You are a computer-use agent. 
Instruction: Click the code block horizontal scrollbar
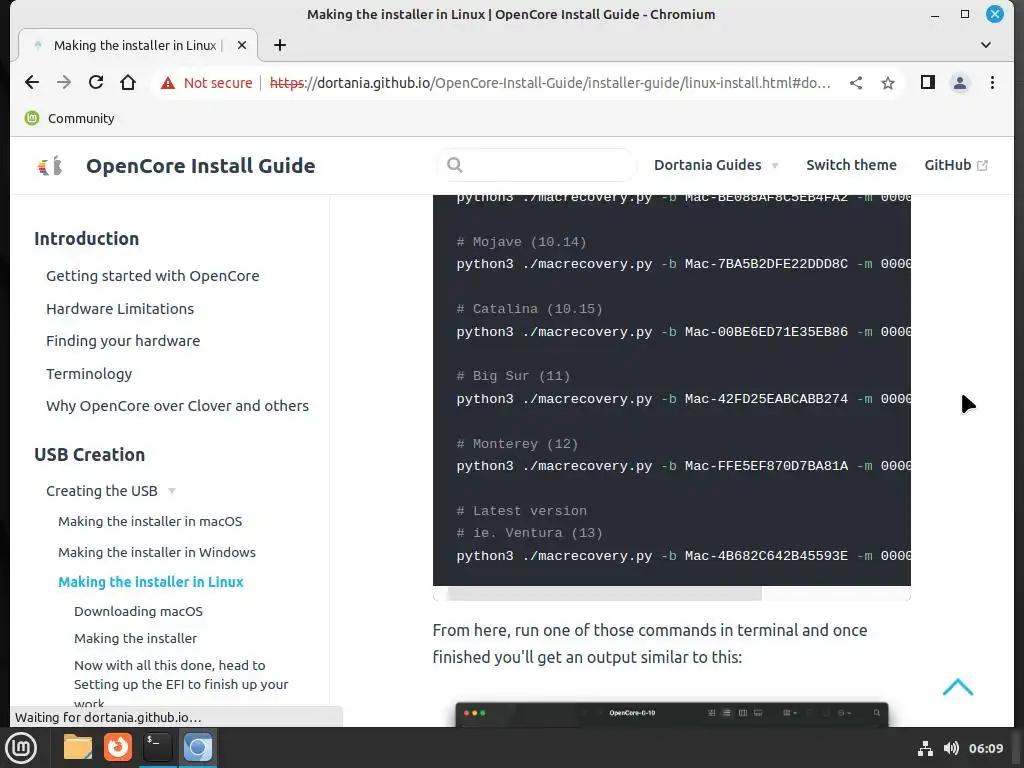pyautogui.click(x=605, y=594)
